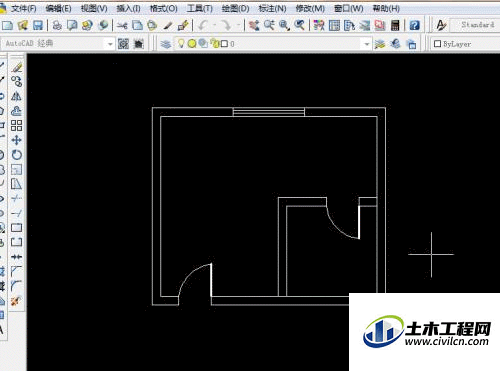
Task: Select the Join tool
Action: tap(16, 257)
